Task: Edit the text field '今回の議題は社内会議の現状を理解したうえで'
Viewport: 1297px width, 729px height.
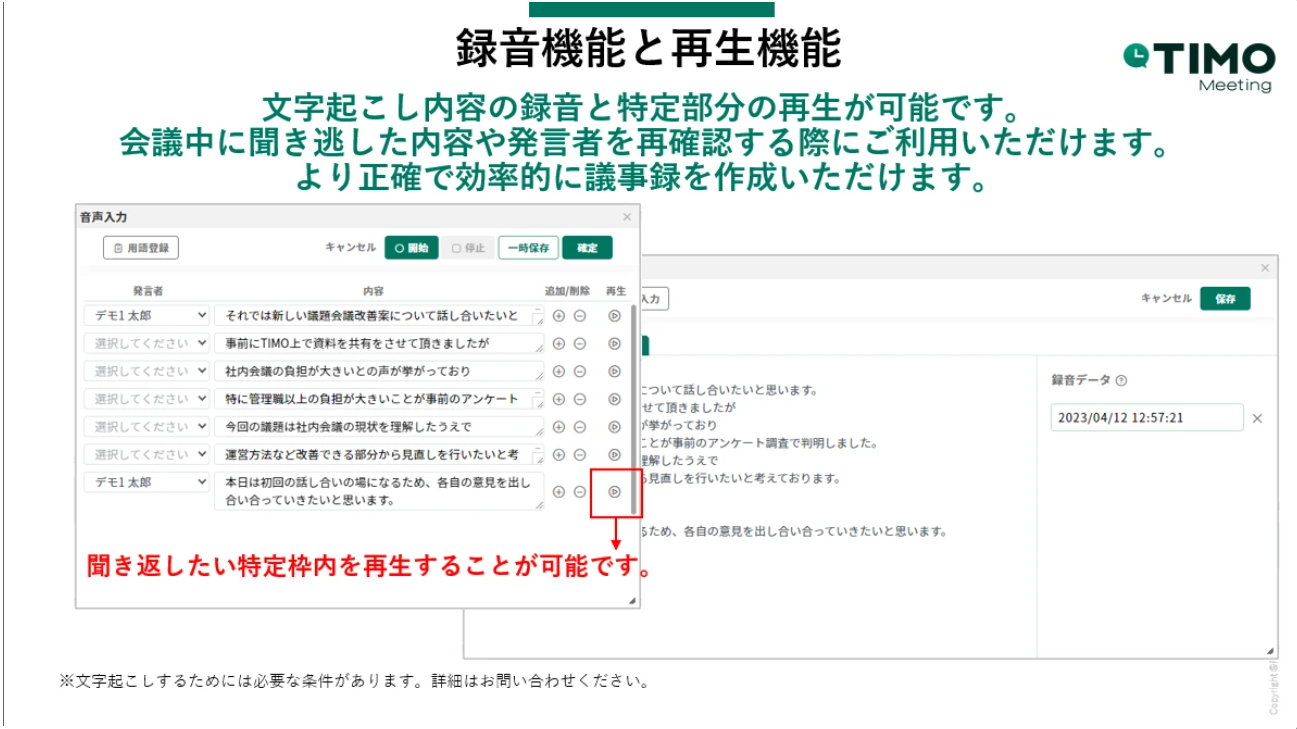Action: 380,427
